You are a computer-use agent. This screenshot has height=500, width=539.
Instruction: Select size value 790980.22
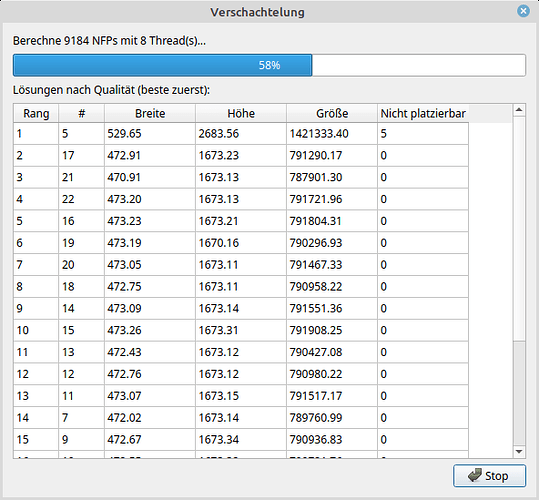(x=332, y=374)
